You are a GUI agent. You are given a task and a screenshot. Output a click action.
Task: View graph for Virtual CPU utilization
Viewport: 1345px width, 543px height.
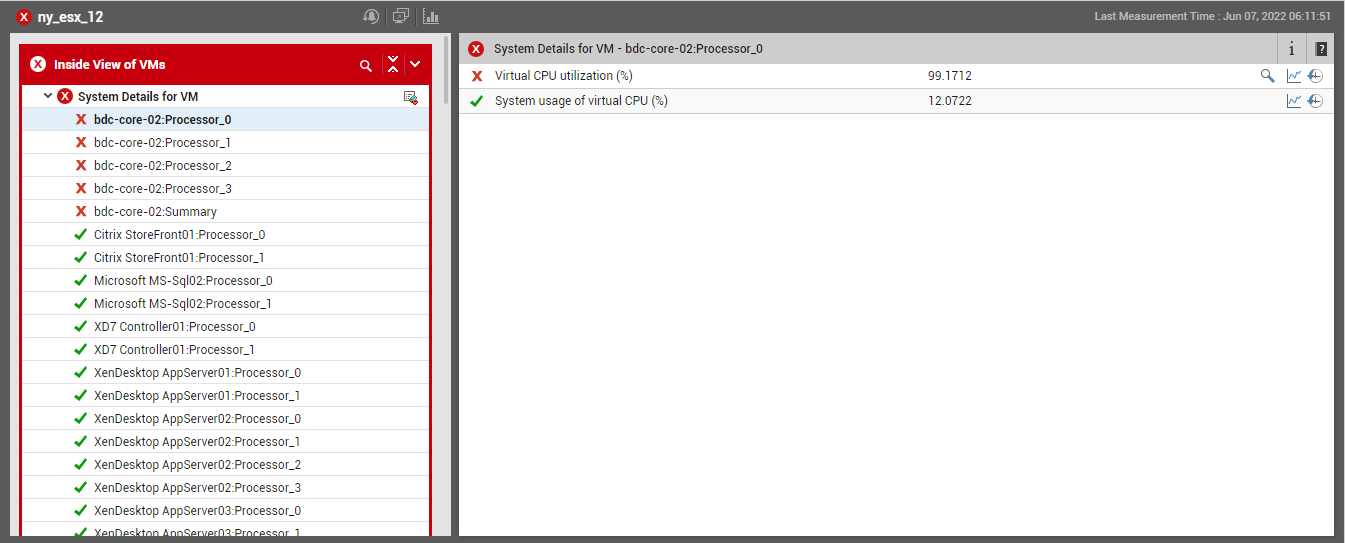click(x=1294, y=76)
